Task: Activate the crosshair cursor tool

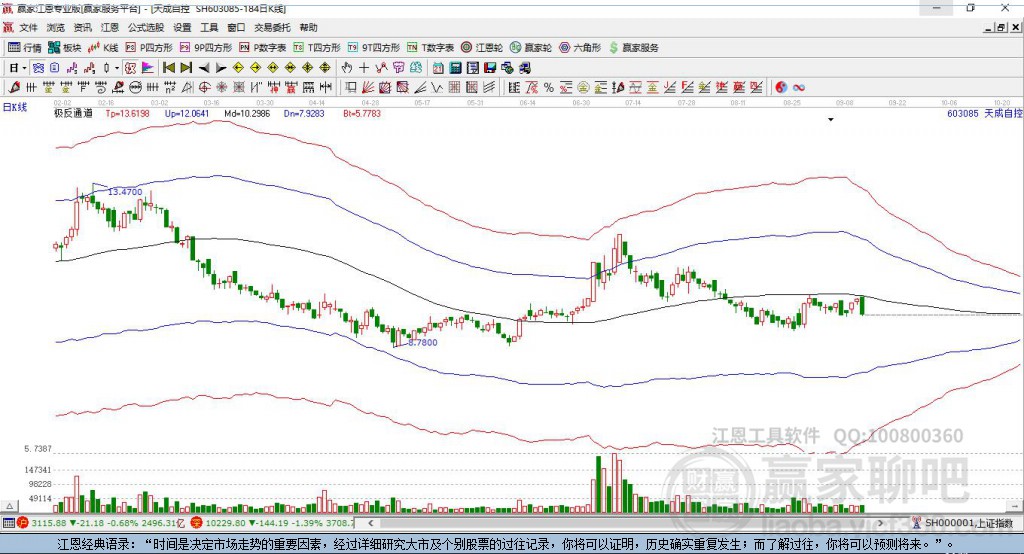Action: tap(364, 68)
